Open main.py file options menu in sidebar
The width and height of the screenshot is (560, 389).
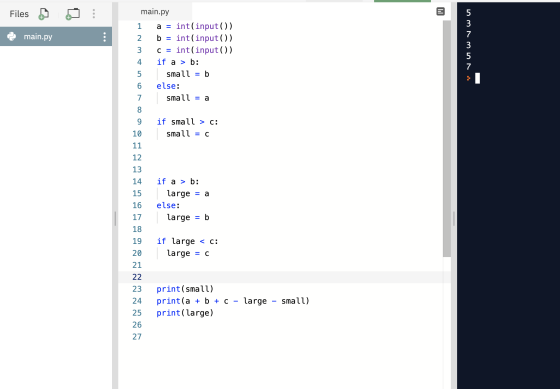coord(104,37)
